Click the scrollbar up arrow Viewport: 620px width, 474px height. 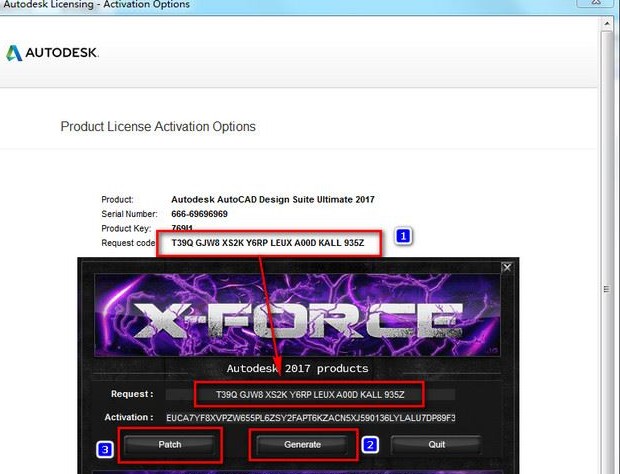click(607, 24)
